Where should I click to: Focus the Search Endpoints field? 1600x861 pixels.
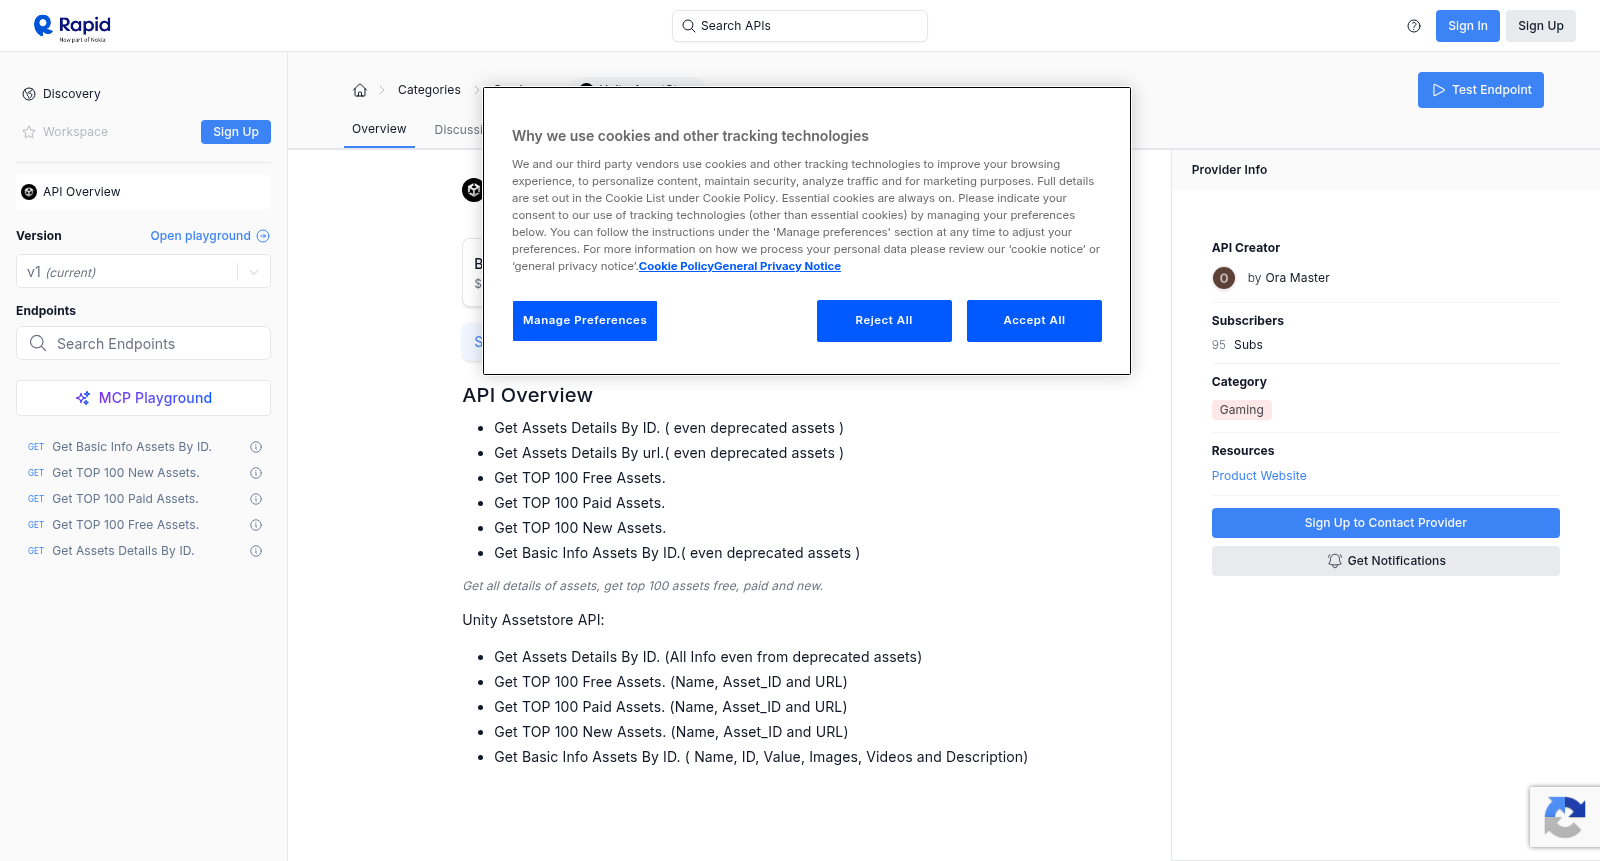(143, 343)
